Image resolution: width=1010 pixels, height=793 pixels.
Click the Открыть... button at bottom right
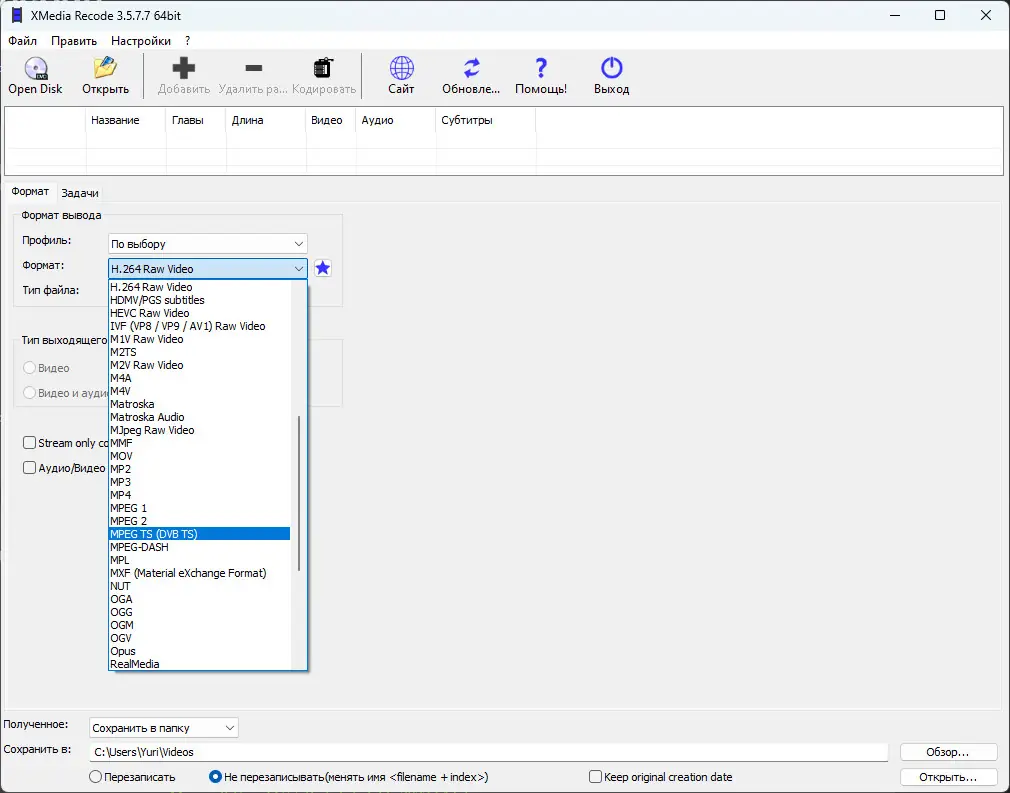point(948,777)
